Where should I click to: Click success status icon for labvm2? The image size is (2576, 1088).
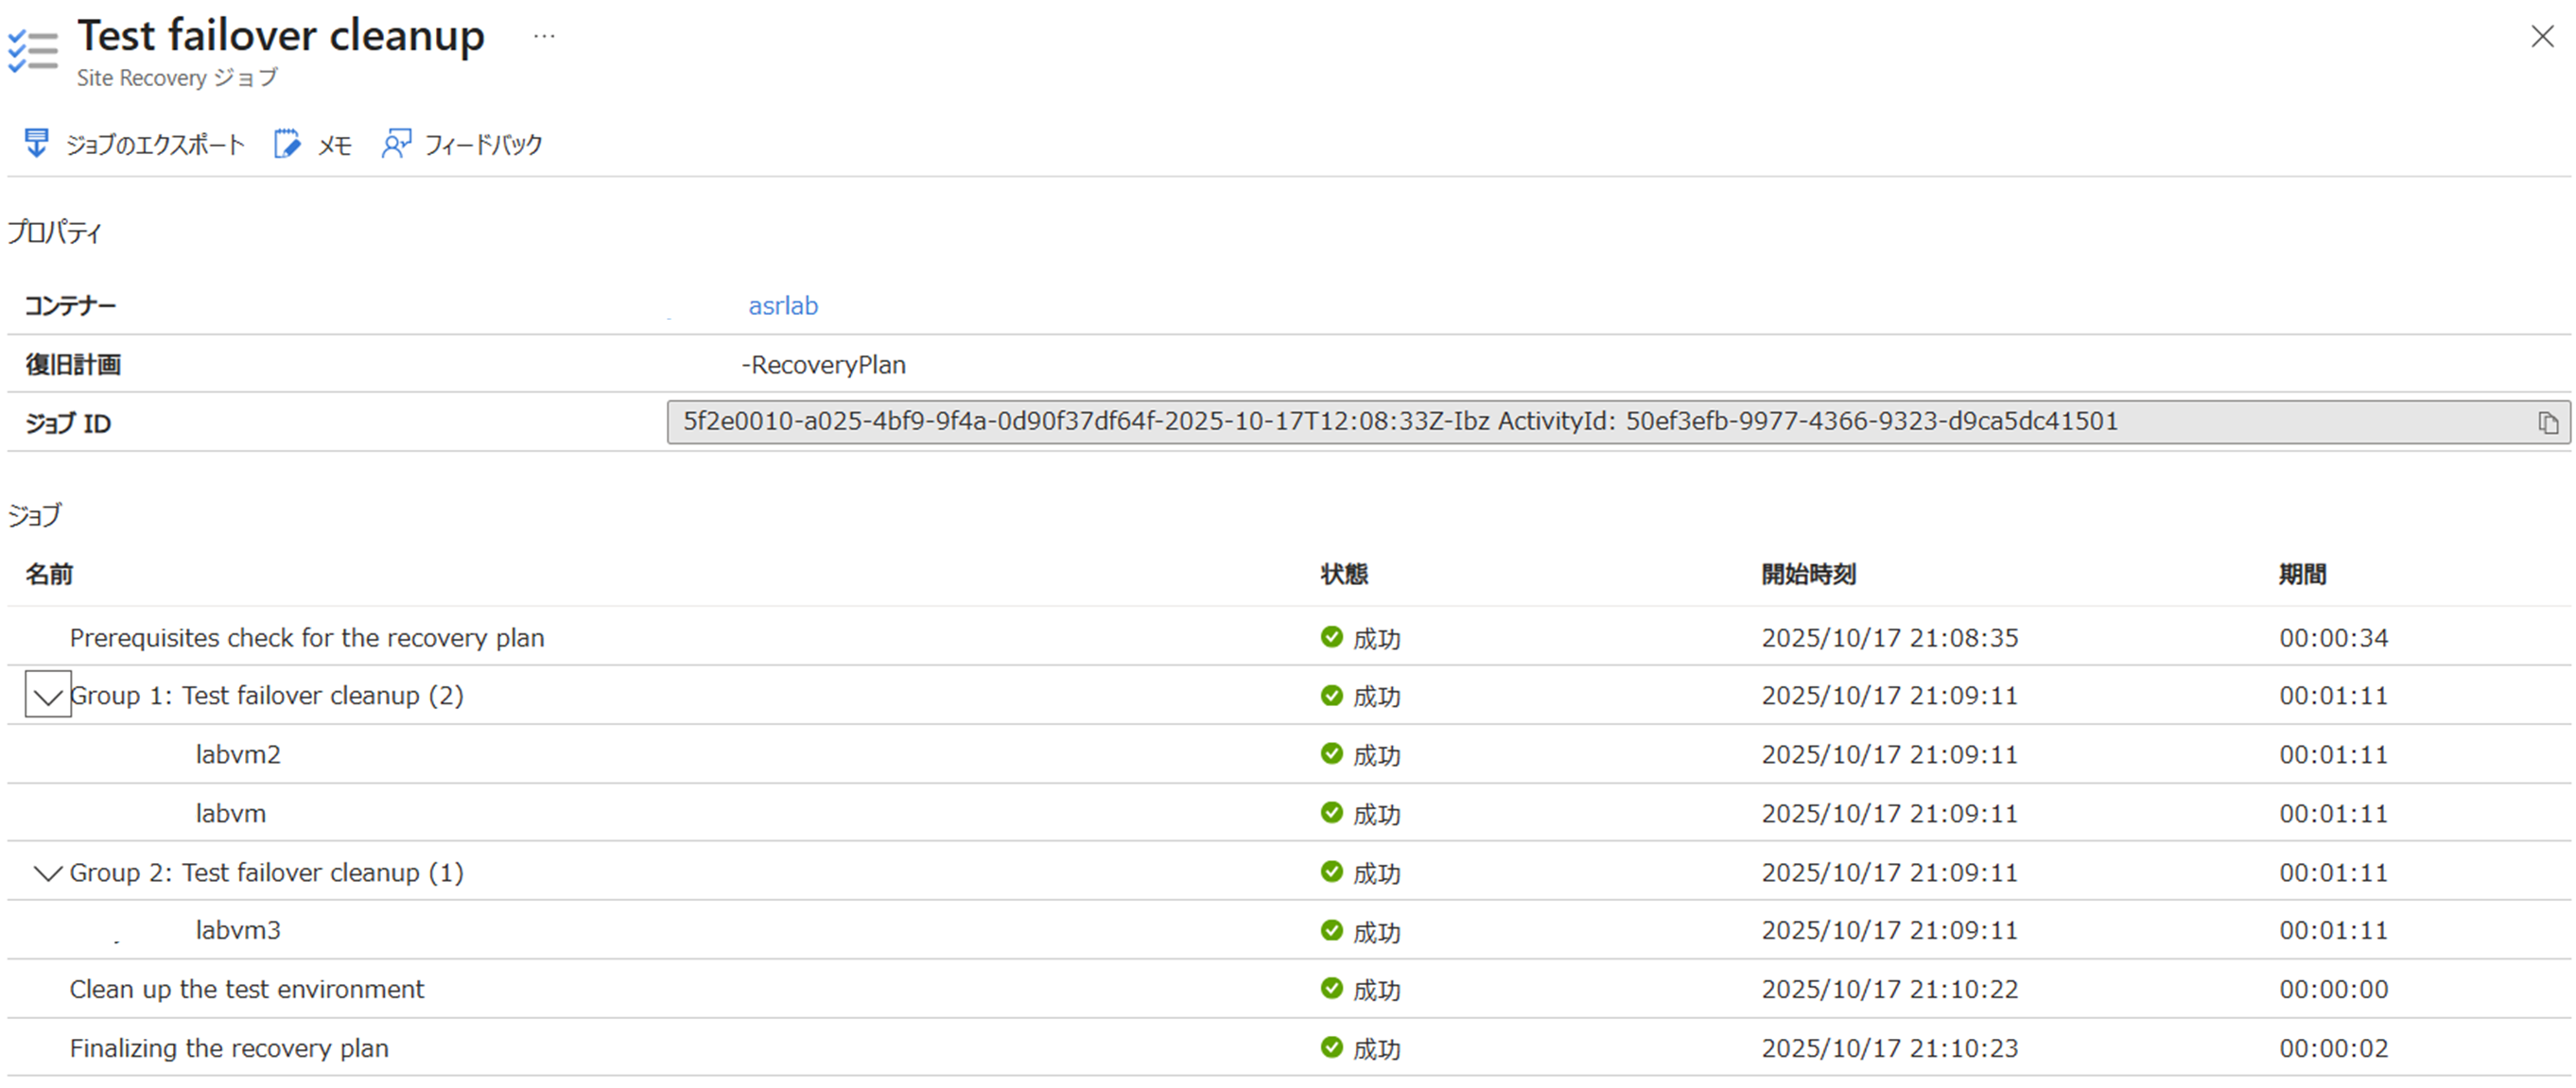(x=1331, y=754)
